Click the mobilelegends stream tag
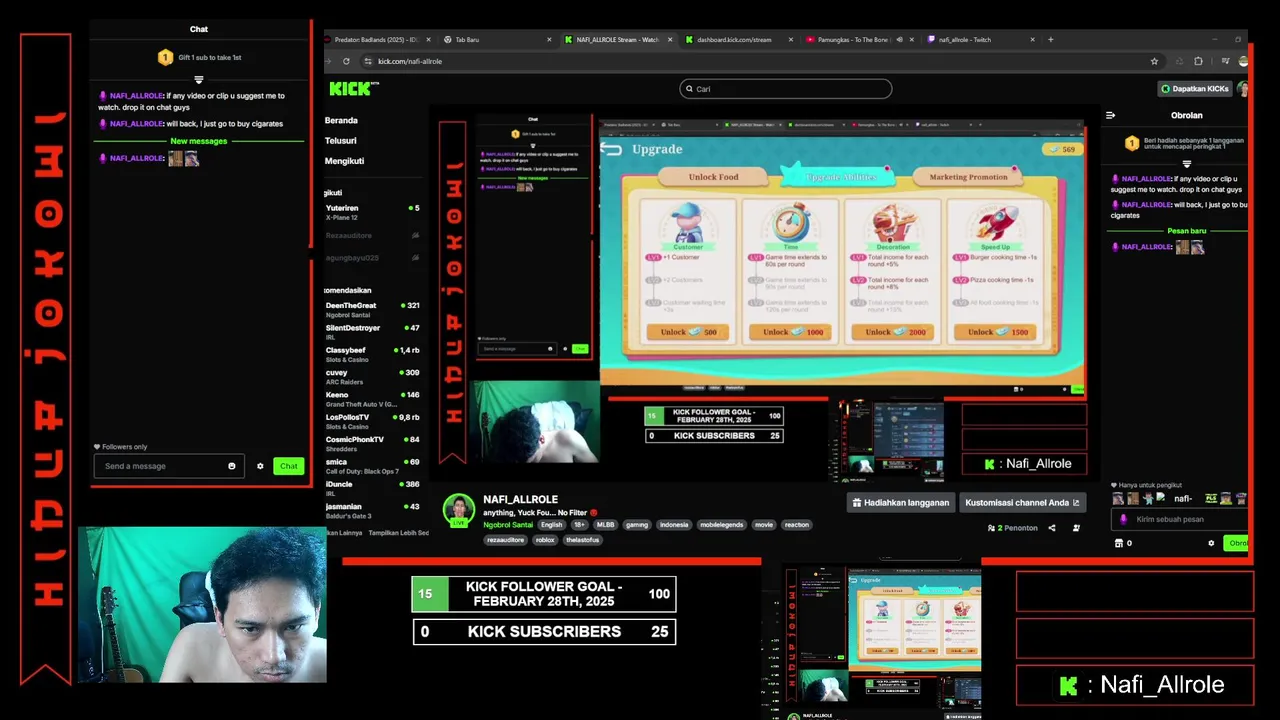 tap(721, 525)
